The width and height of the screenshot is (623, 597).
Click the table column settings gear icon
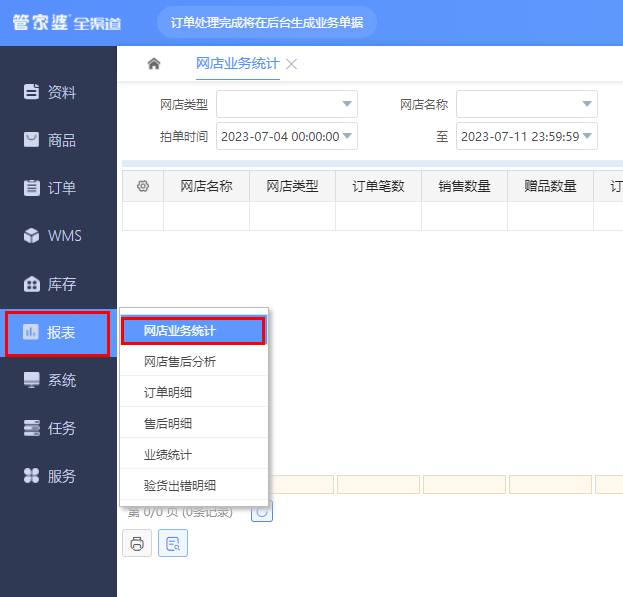click(143, 186)
